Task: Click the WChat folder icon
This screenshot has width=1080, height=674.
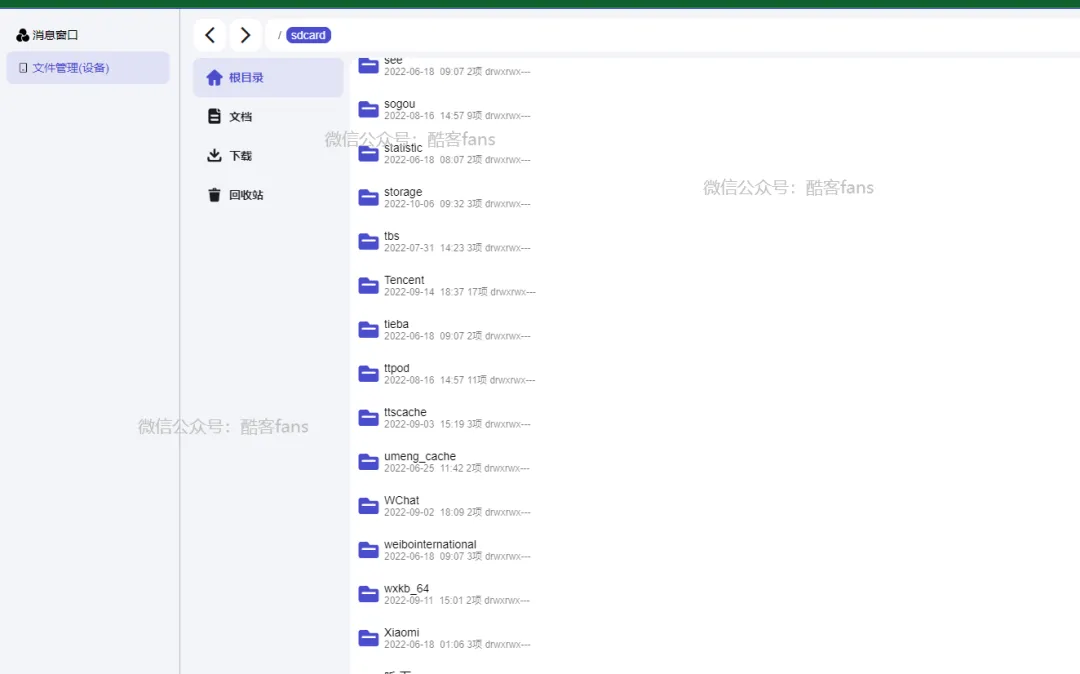Action: (368, 505)
